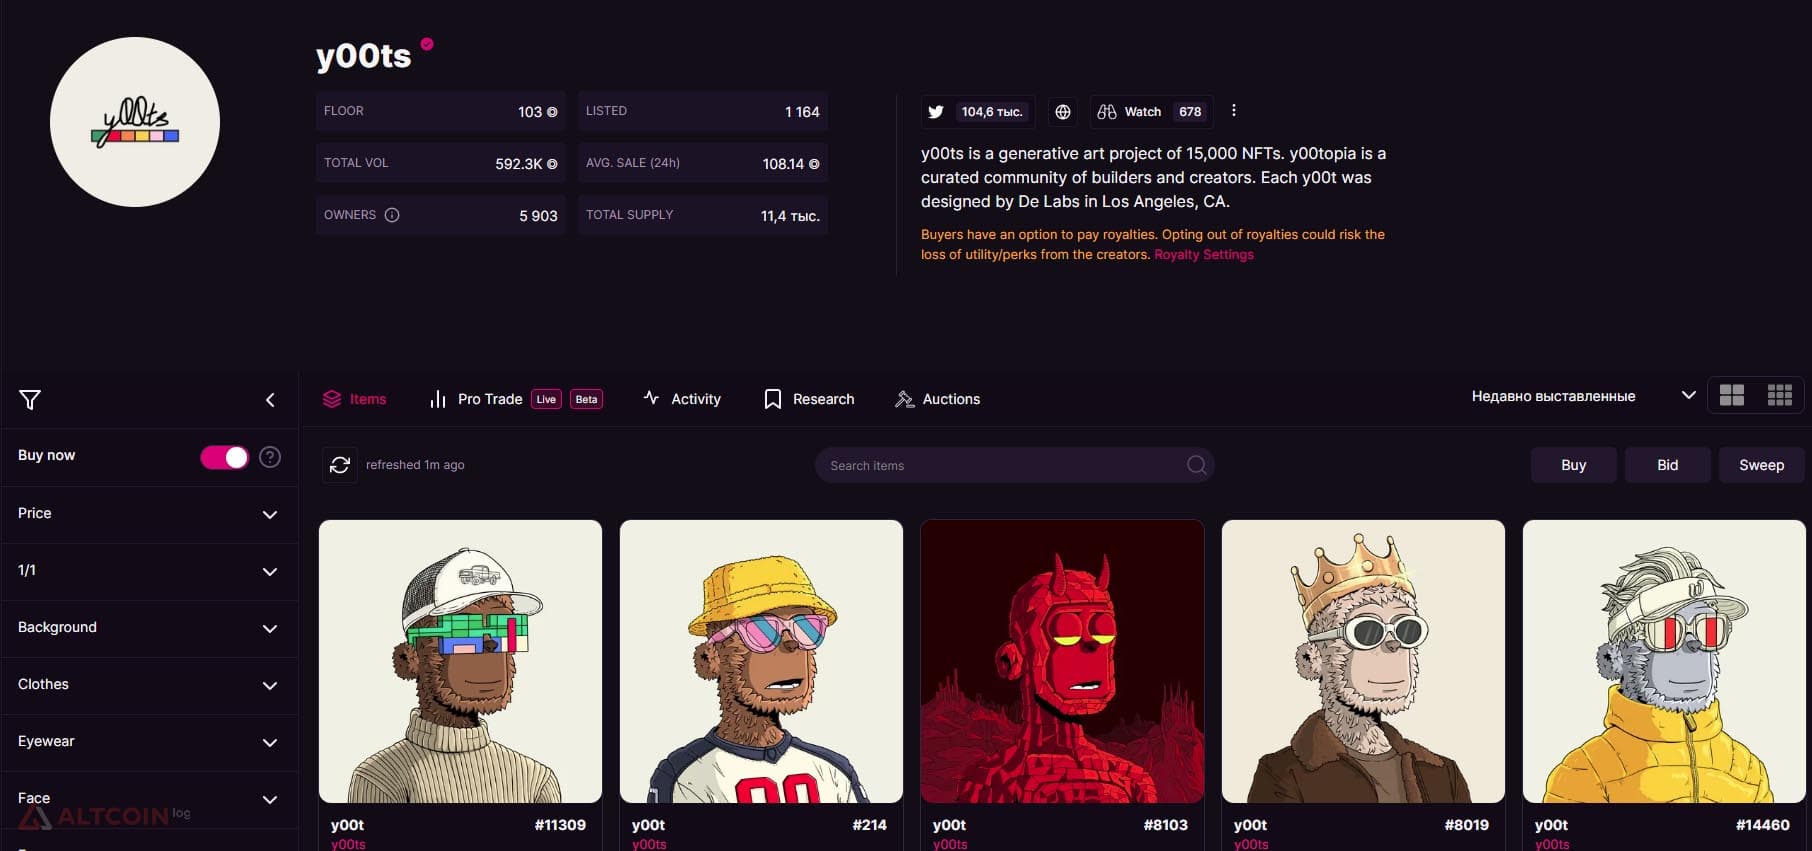Viewport: 1812px width, 851px height.
Task: Toggle the Buy now switch off
Action: click(x=224, y=457)
